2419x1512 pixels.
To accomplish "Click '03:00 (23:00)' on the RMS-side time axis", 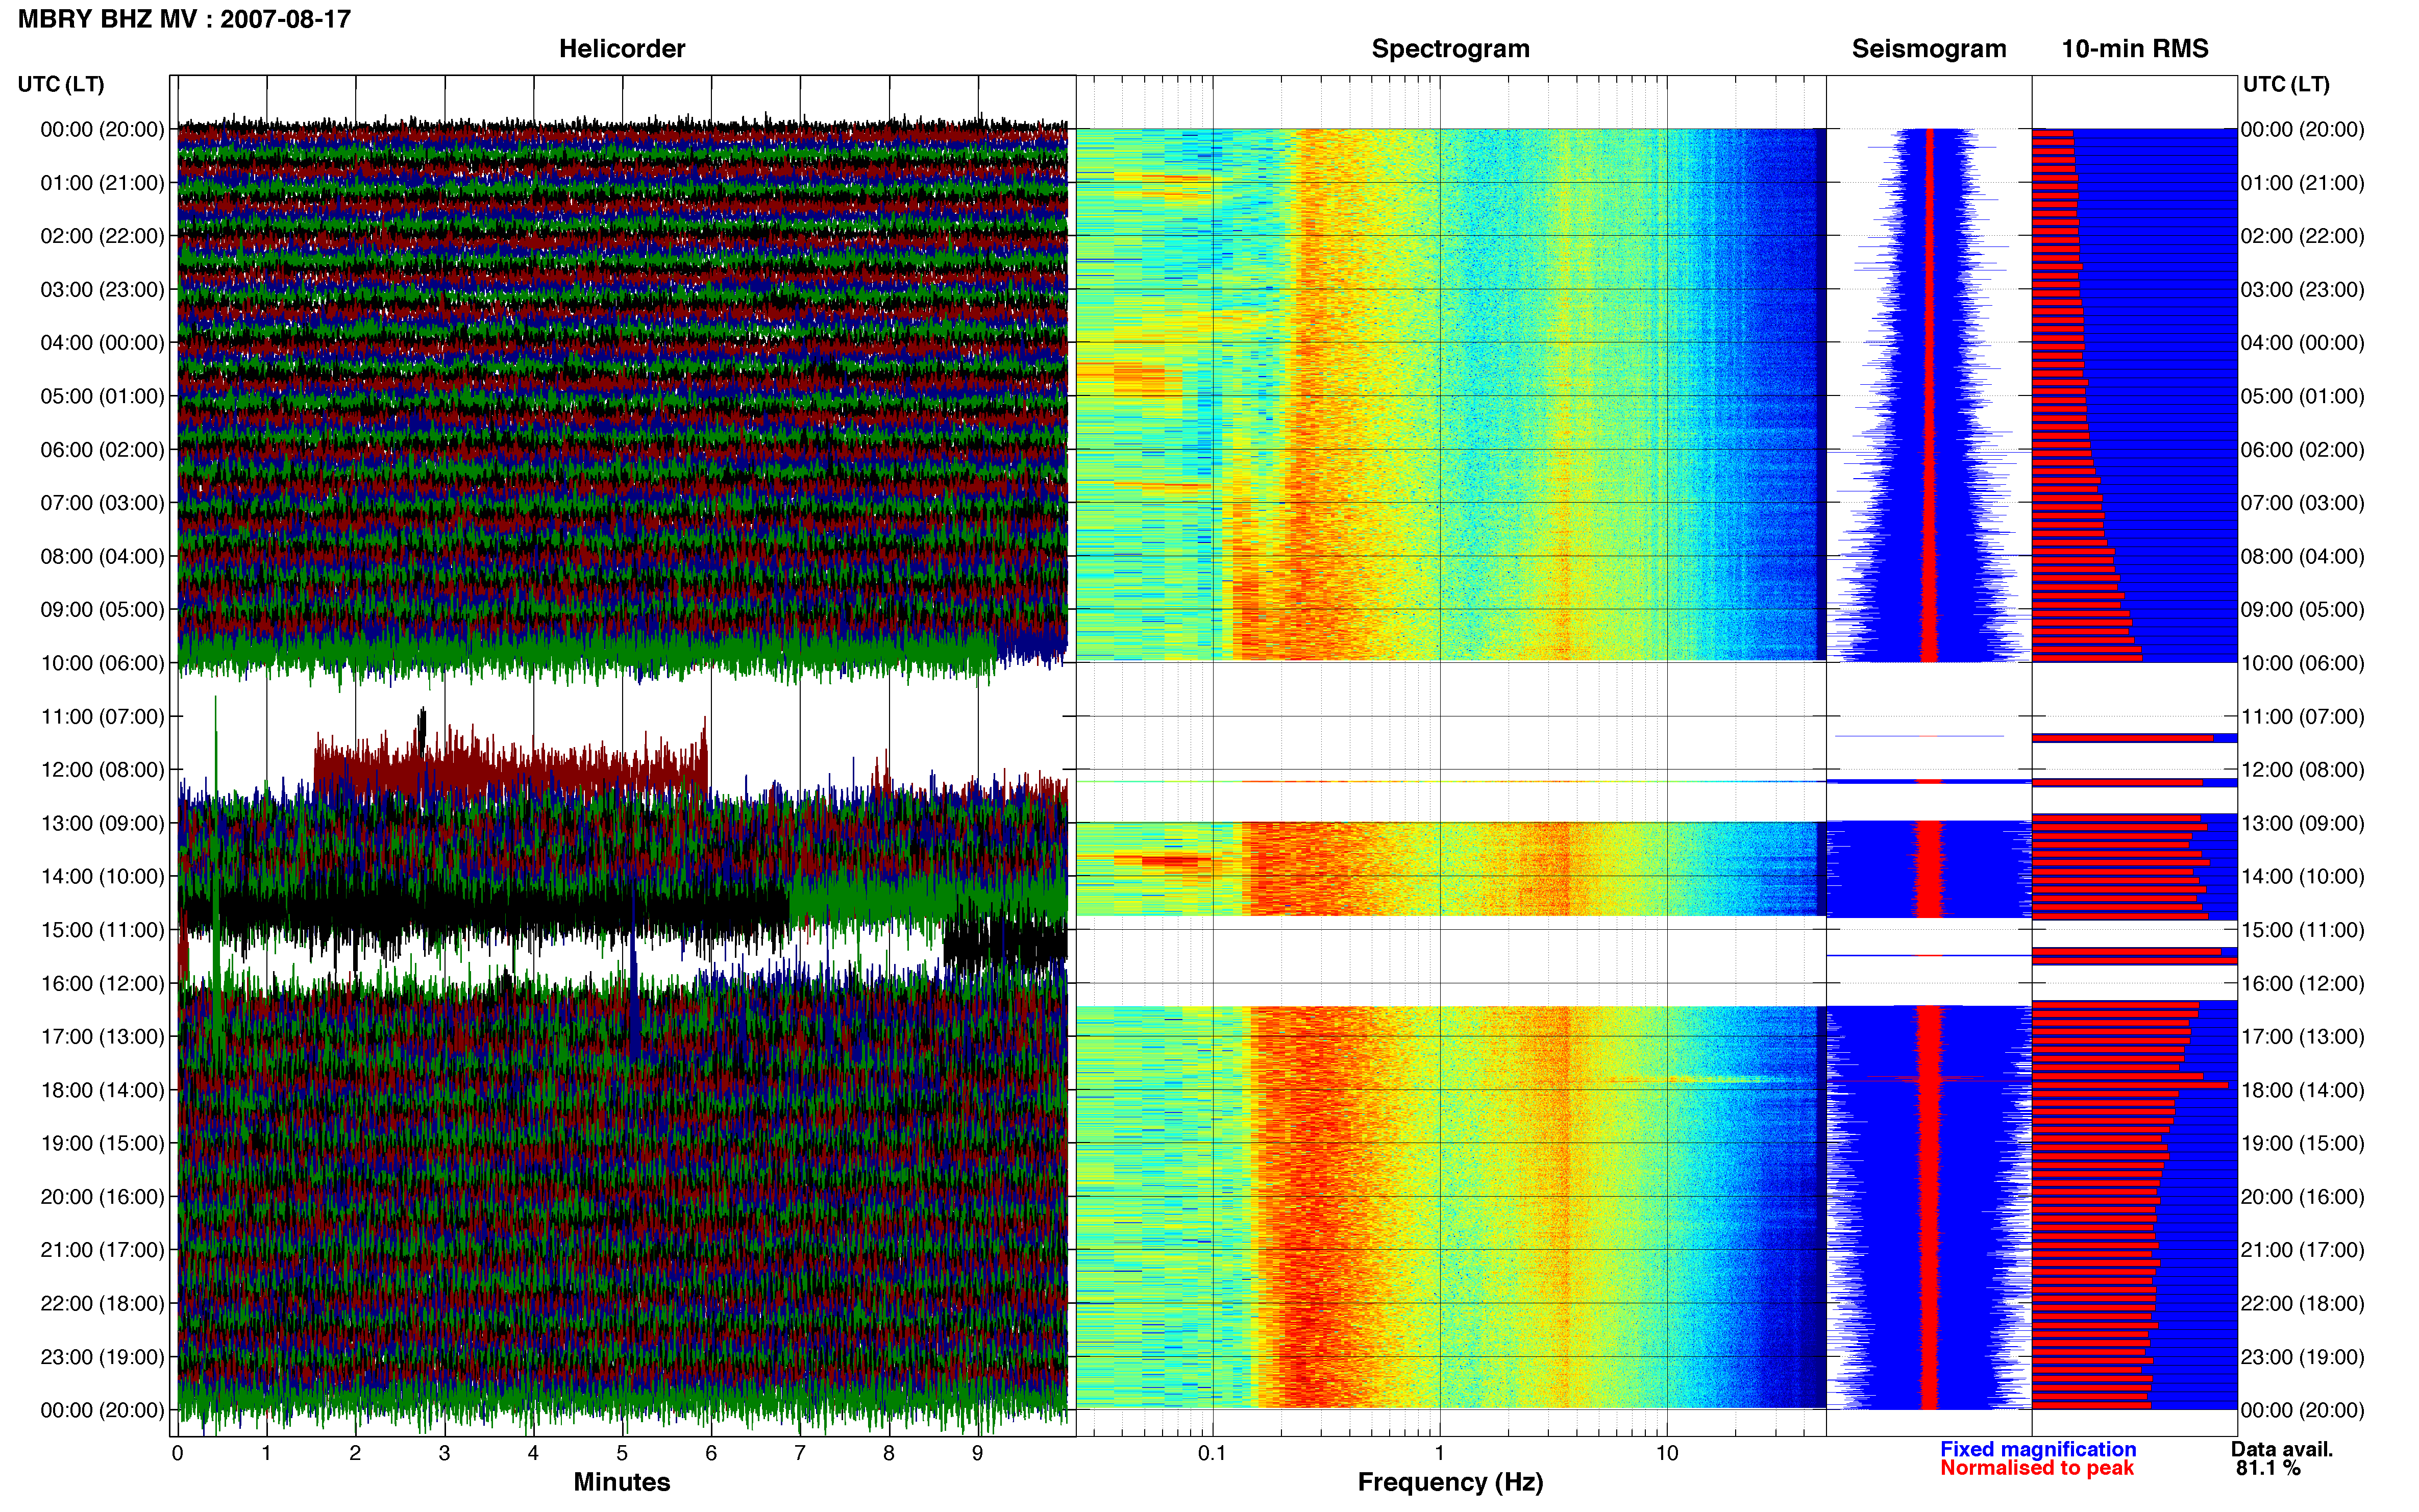I will [2302, 290].
